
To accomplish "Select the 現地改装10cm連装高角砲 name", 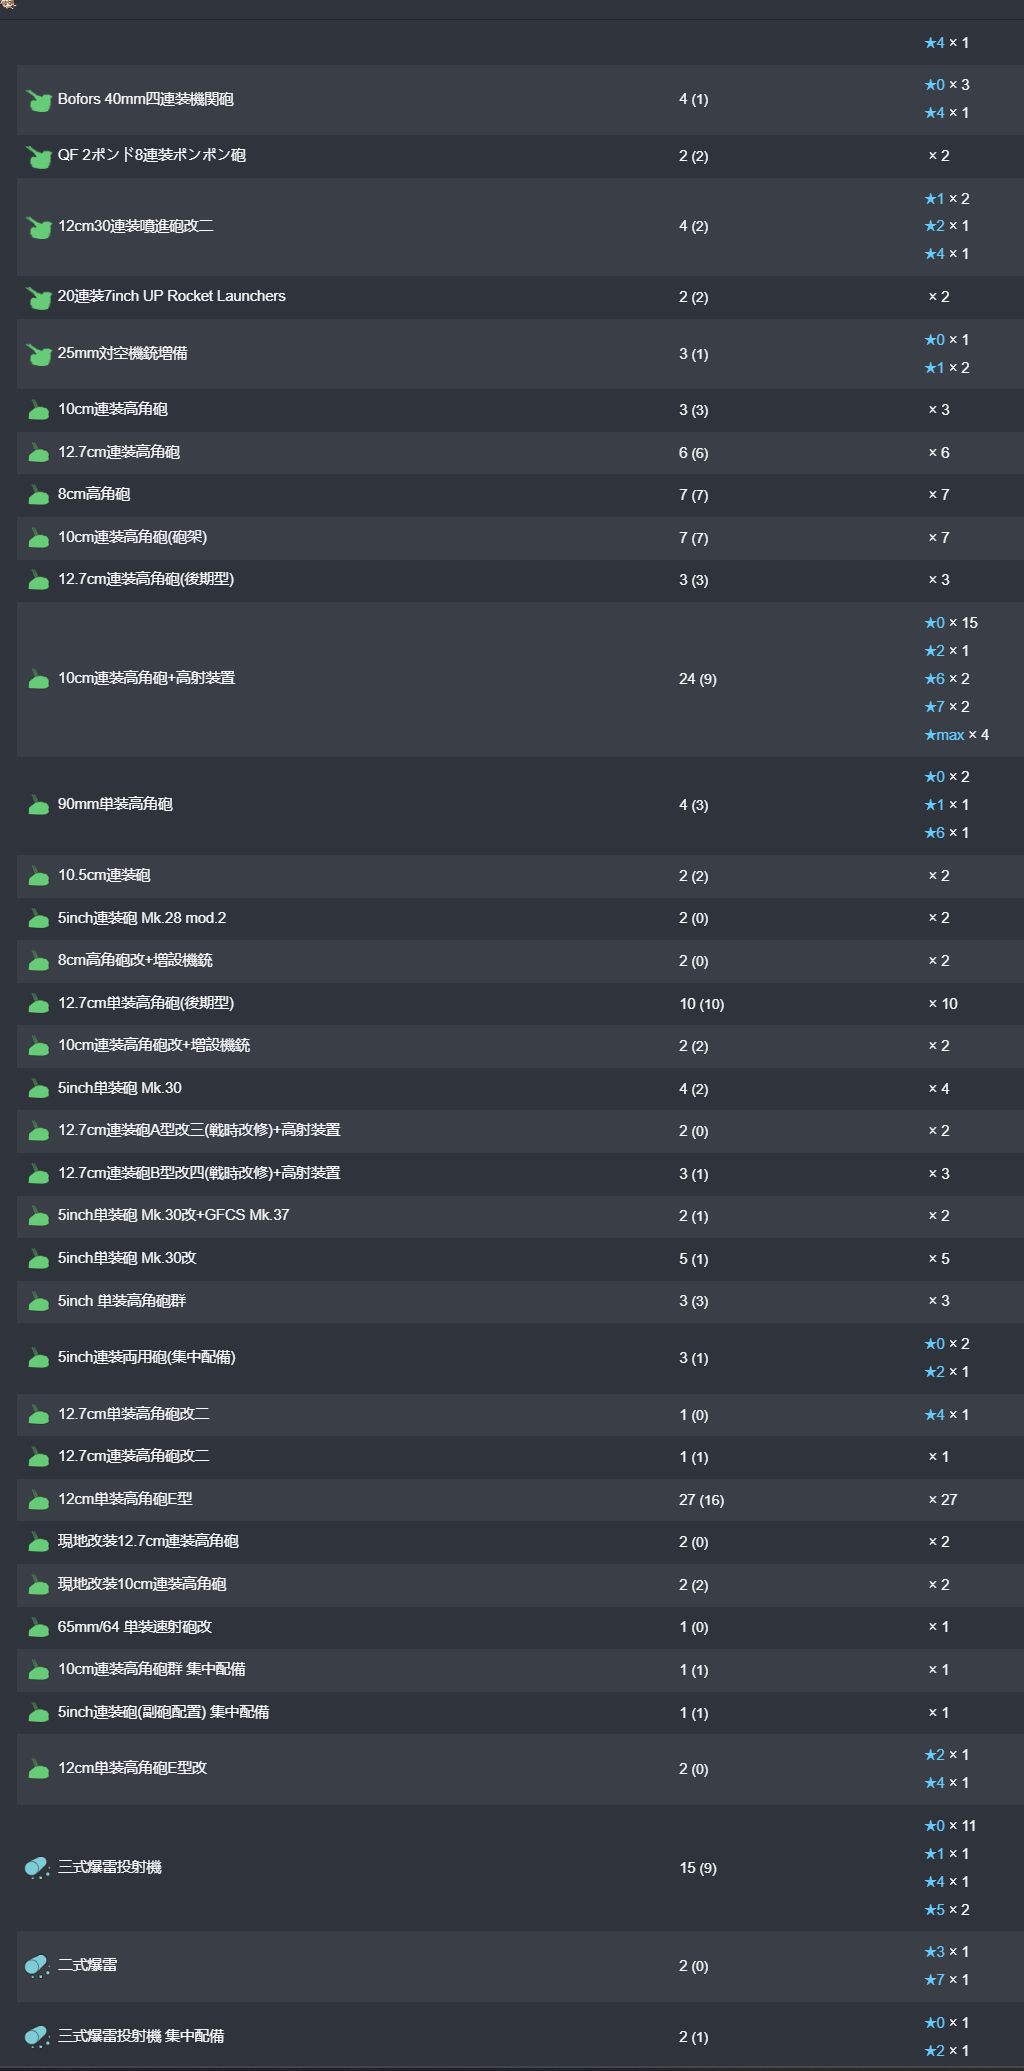I will click(142, 1584).
